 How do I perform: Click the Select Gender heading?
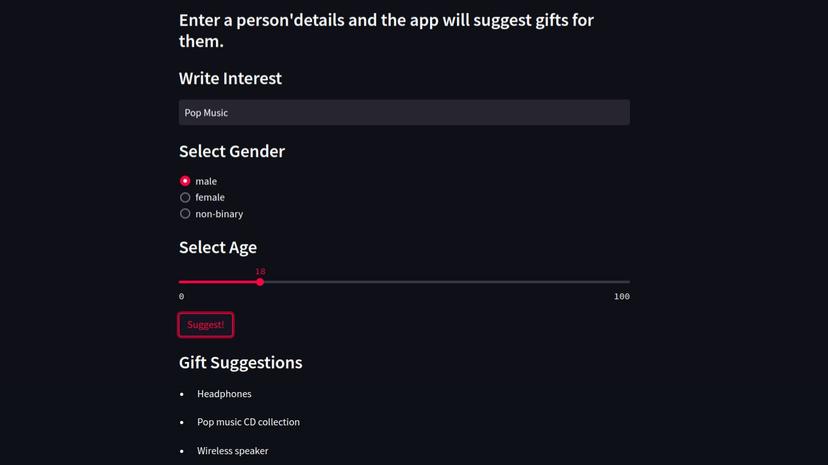coord(232,151)
